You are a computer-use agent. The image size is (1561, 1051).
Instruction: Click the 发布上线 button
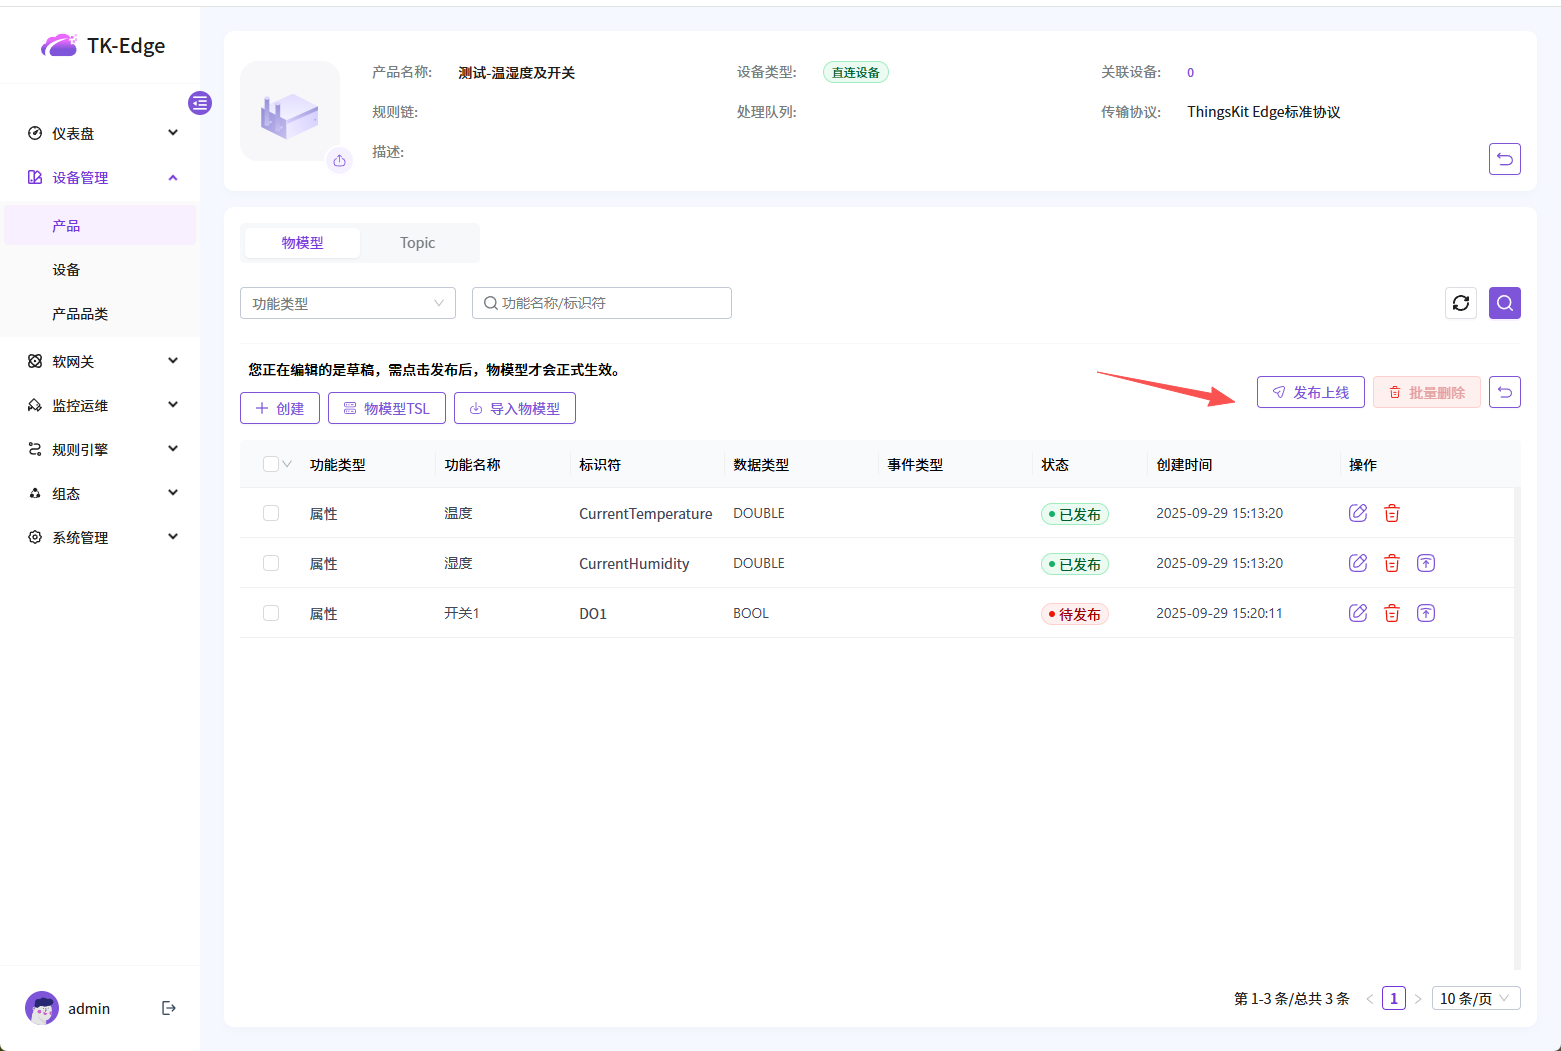1310,392
